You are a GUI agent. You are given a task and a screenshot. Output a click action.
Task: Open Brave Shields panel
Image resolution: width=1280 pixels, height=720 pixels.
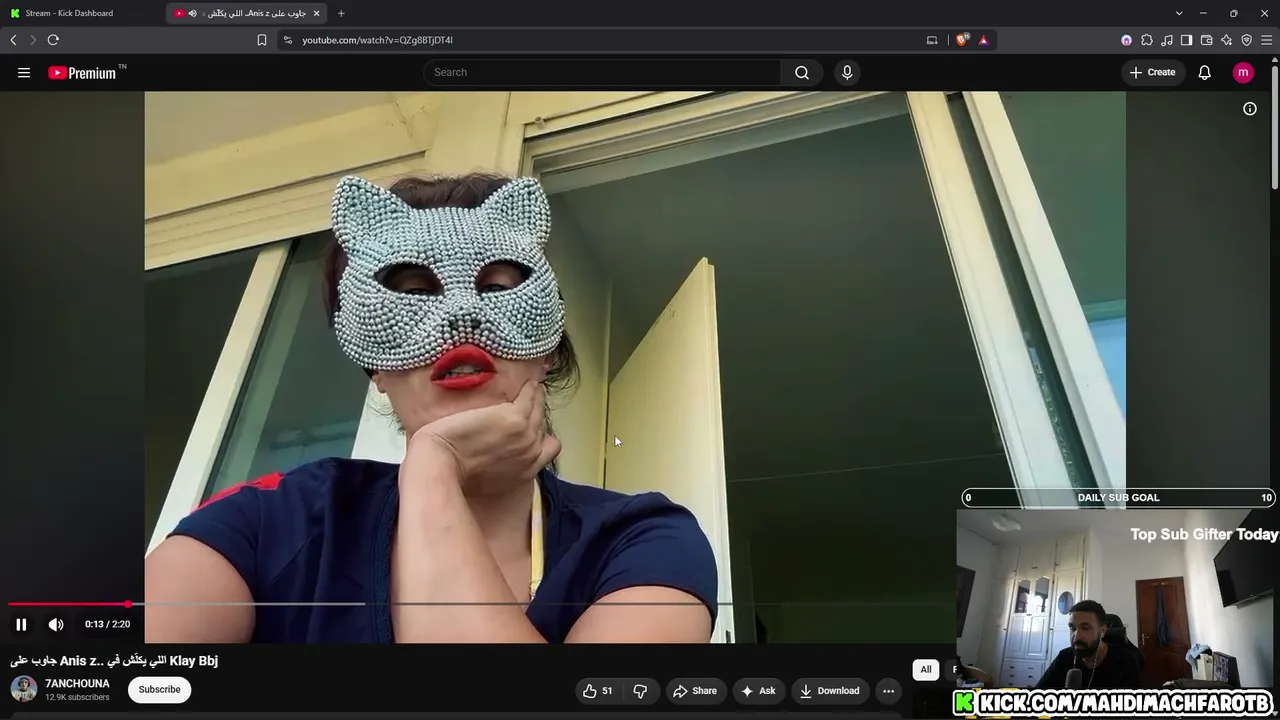(x=963, y=40)
